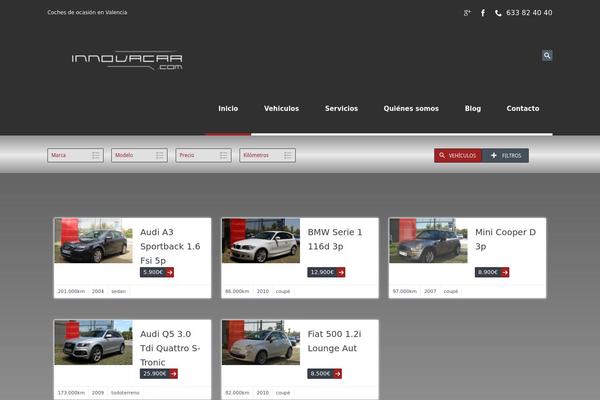The image size is (600, 400).
Task: Open the BMW Serie 1 116d 3p listing
Action: tap(335, 239)
